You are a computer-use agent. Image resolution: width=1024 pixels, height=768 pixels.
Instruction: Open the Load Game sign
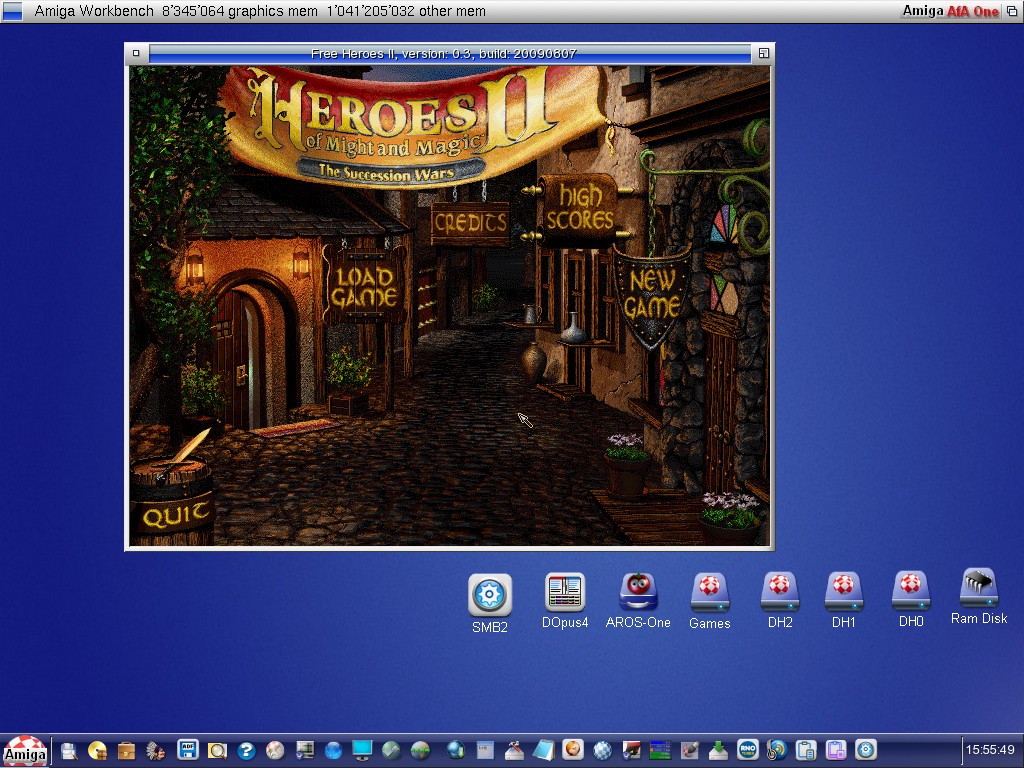pos(365,285)
